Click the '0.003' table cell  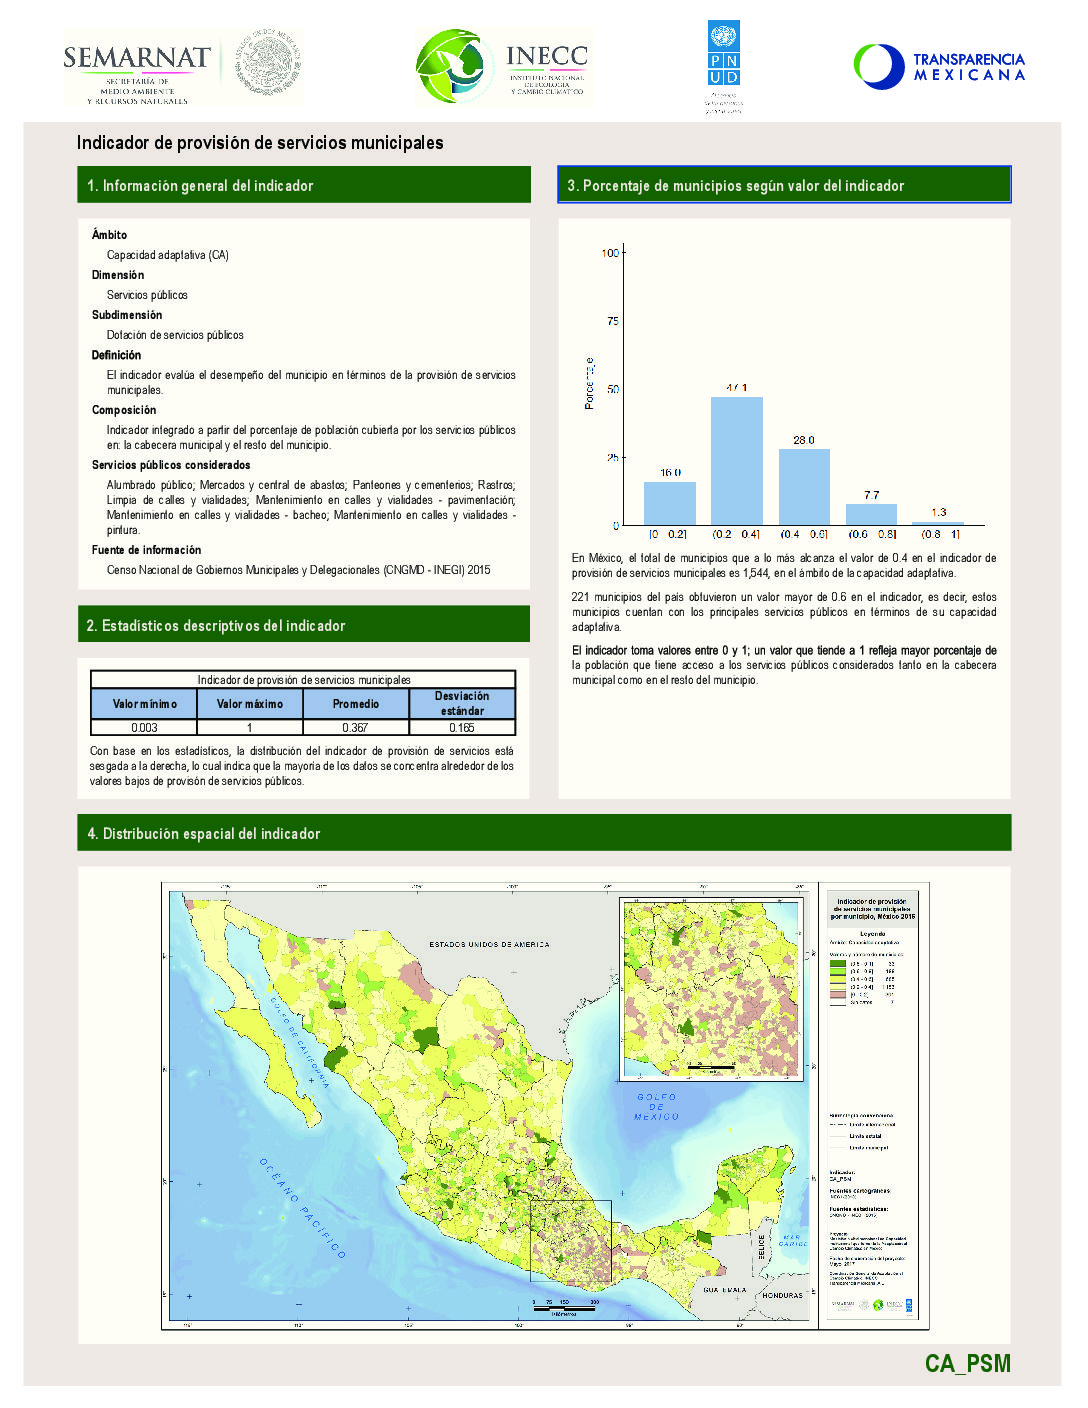pyautogui.click(x=144, y=728)
